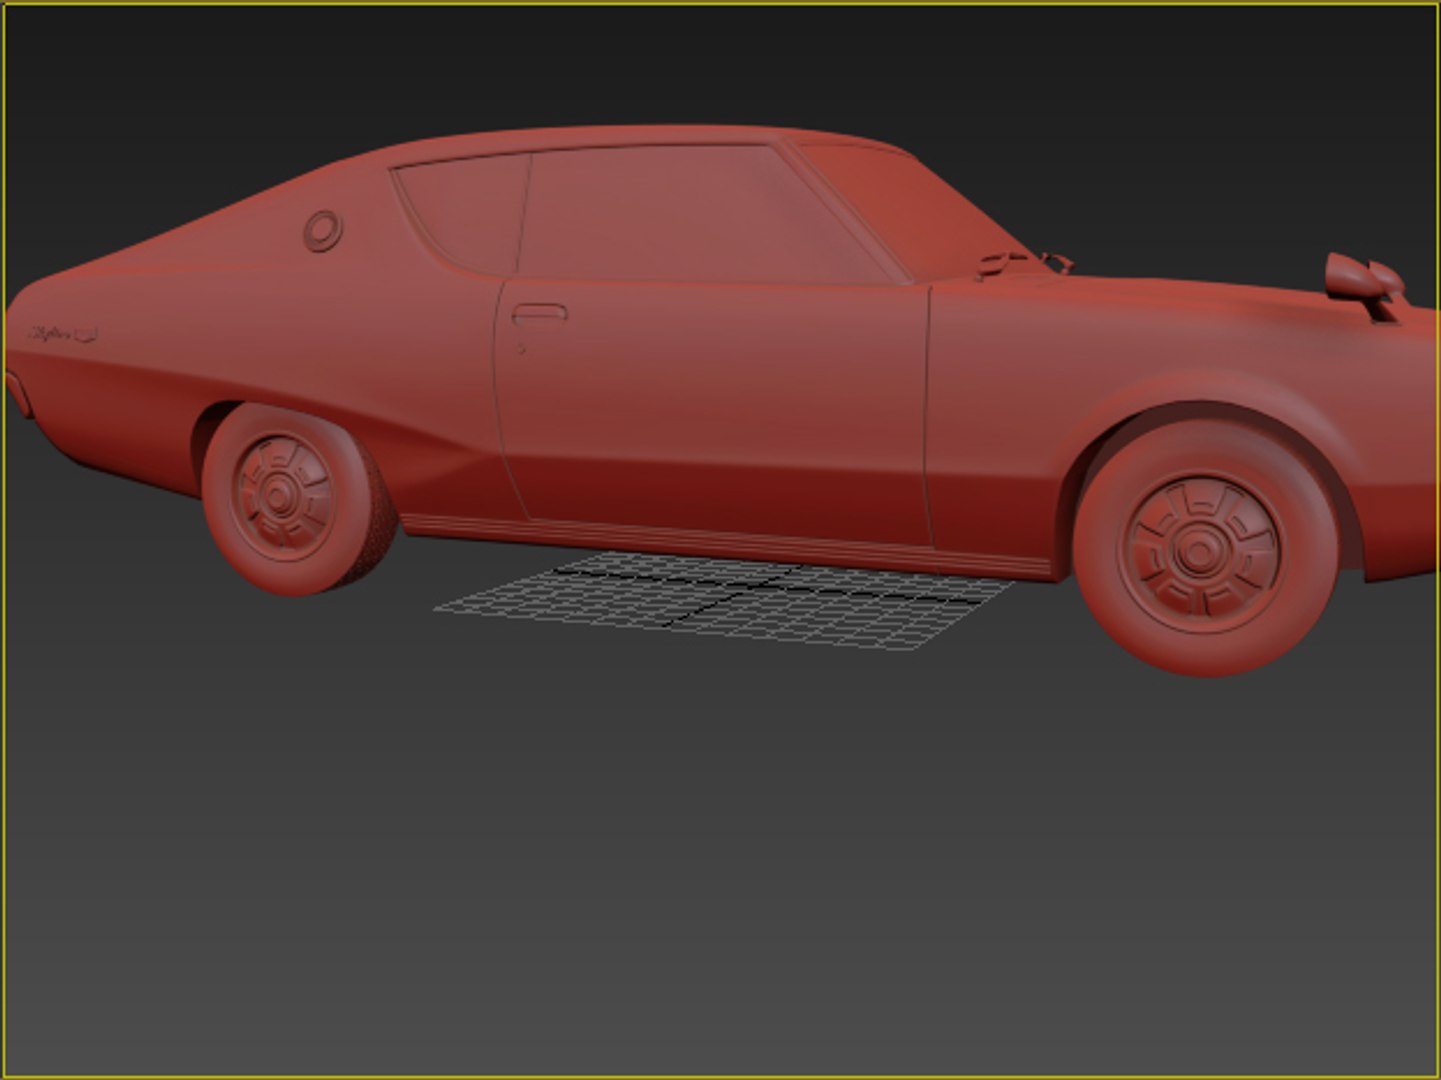Select the car's rear wheel
Viewport: 1441px width, 1080px height.
[x=296, y=500]
